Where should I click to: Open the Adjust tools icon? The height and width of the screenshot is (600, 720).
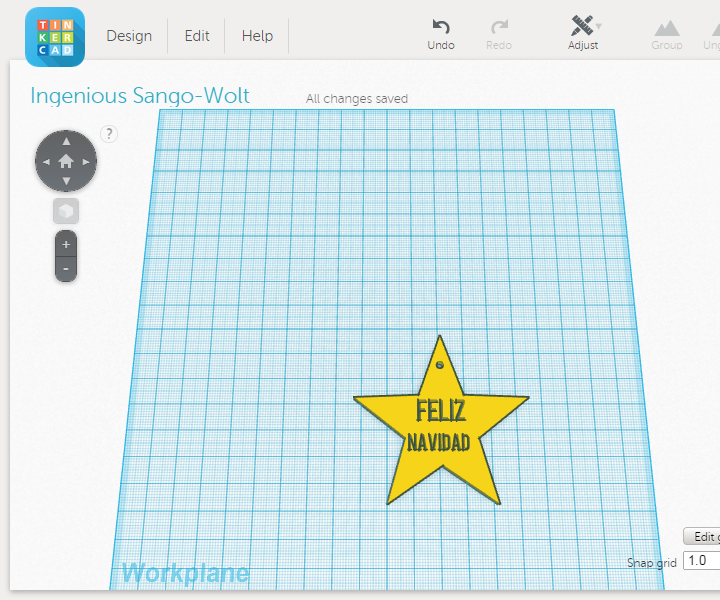tap(581, 26)
